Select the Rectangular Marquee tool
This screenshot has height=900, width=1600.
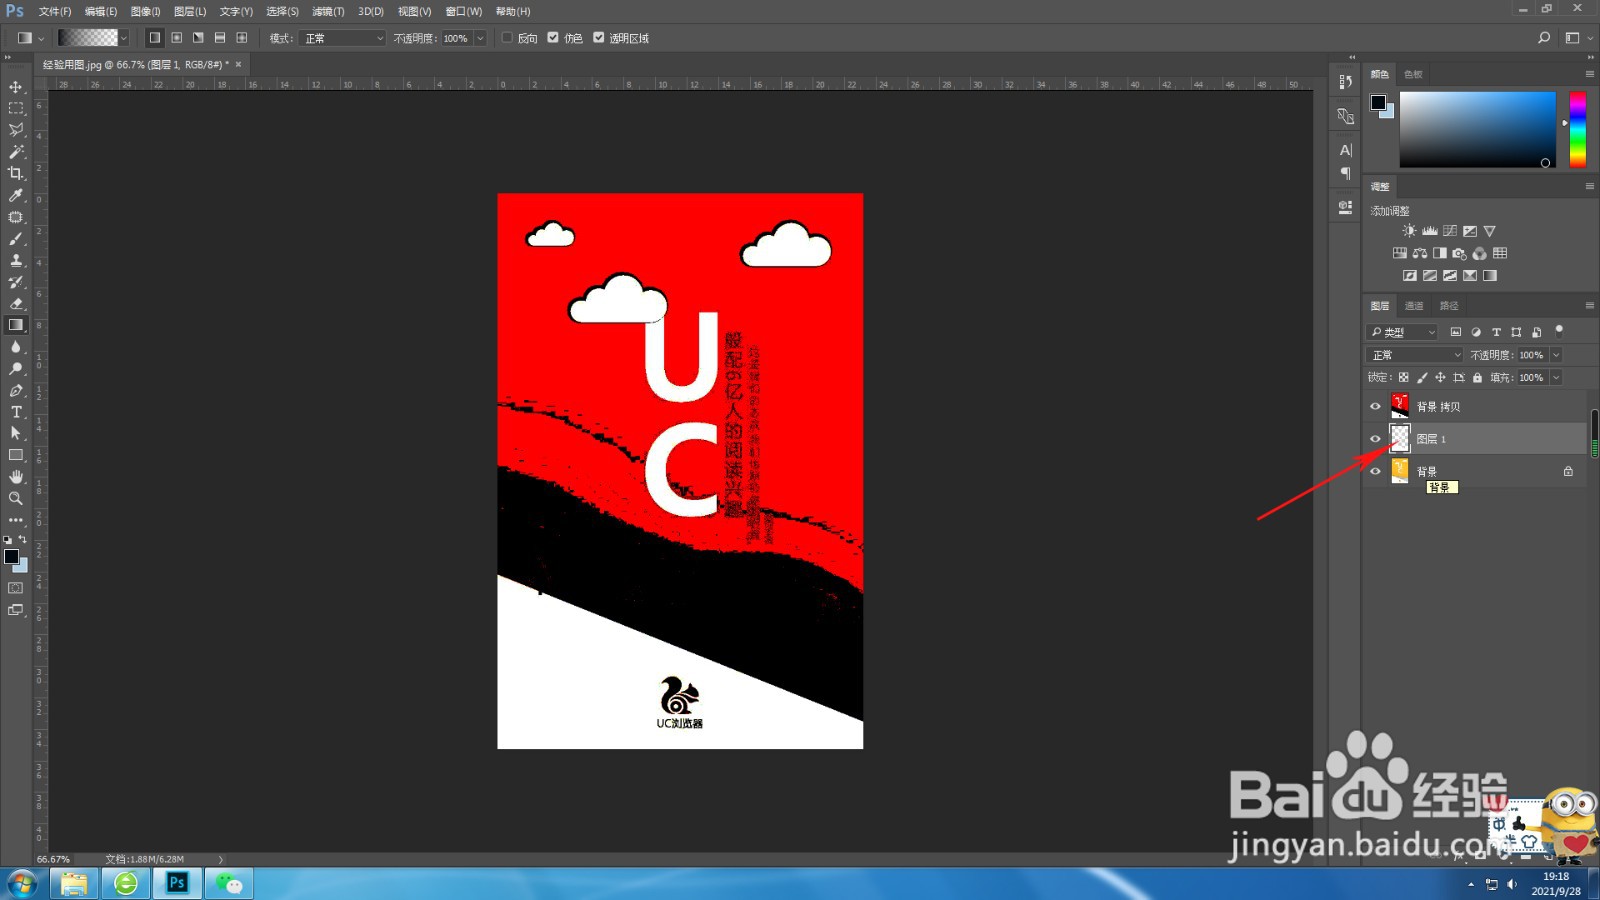16,108
